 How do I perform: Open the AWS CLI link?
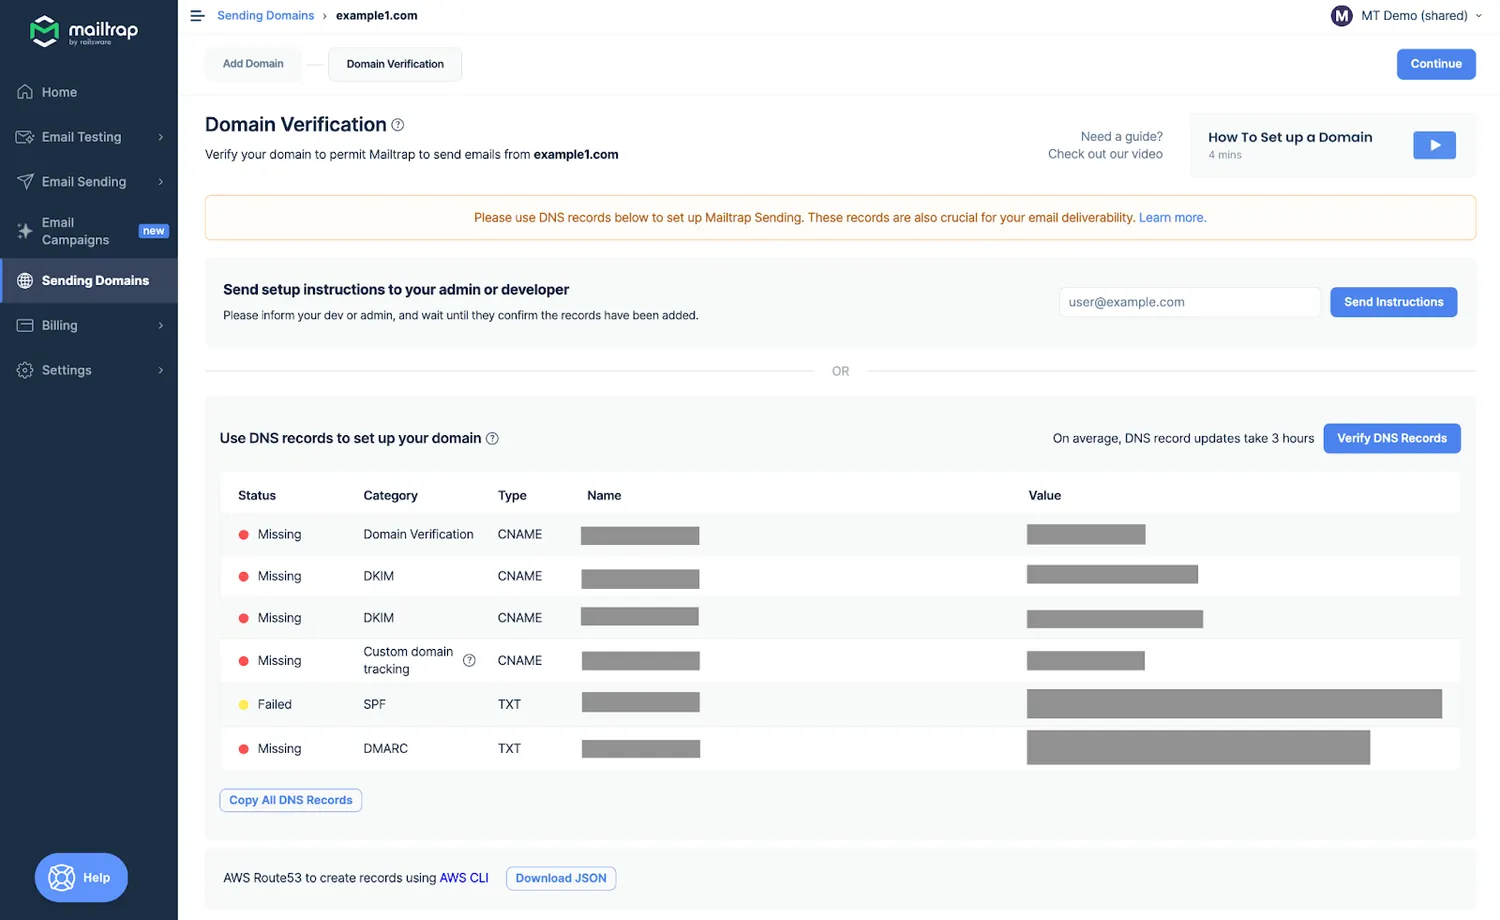pos(464,878)
